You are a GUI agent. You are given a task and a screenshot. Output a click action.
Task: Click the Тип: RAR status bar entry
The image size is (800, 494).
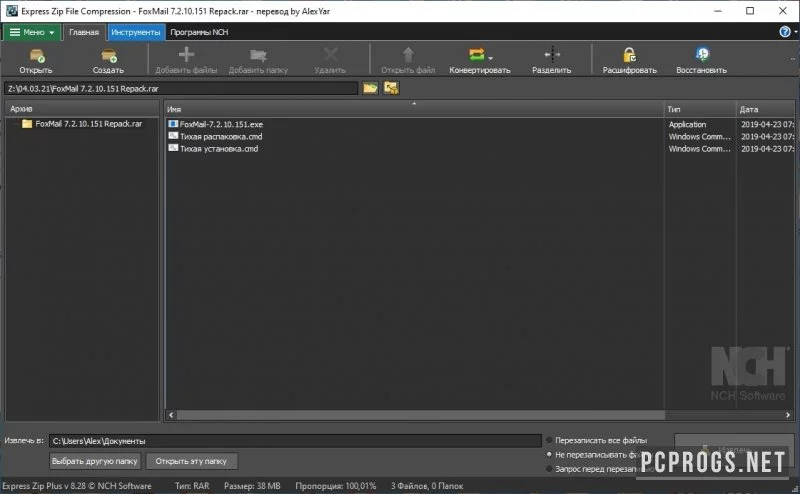click(x=192, y=486)
